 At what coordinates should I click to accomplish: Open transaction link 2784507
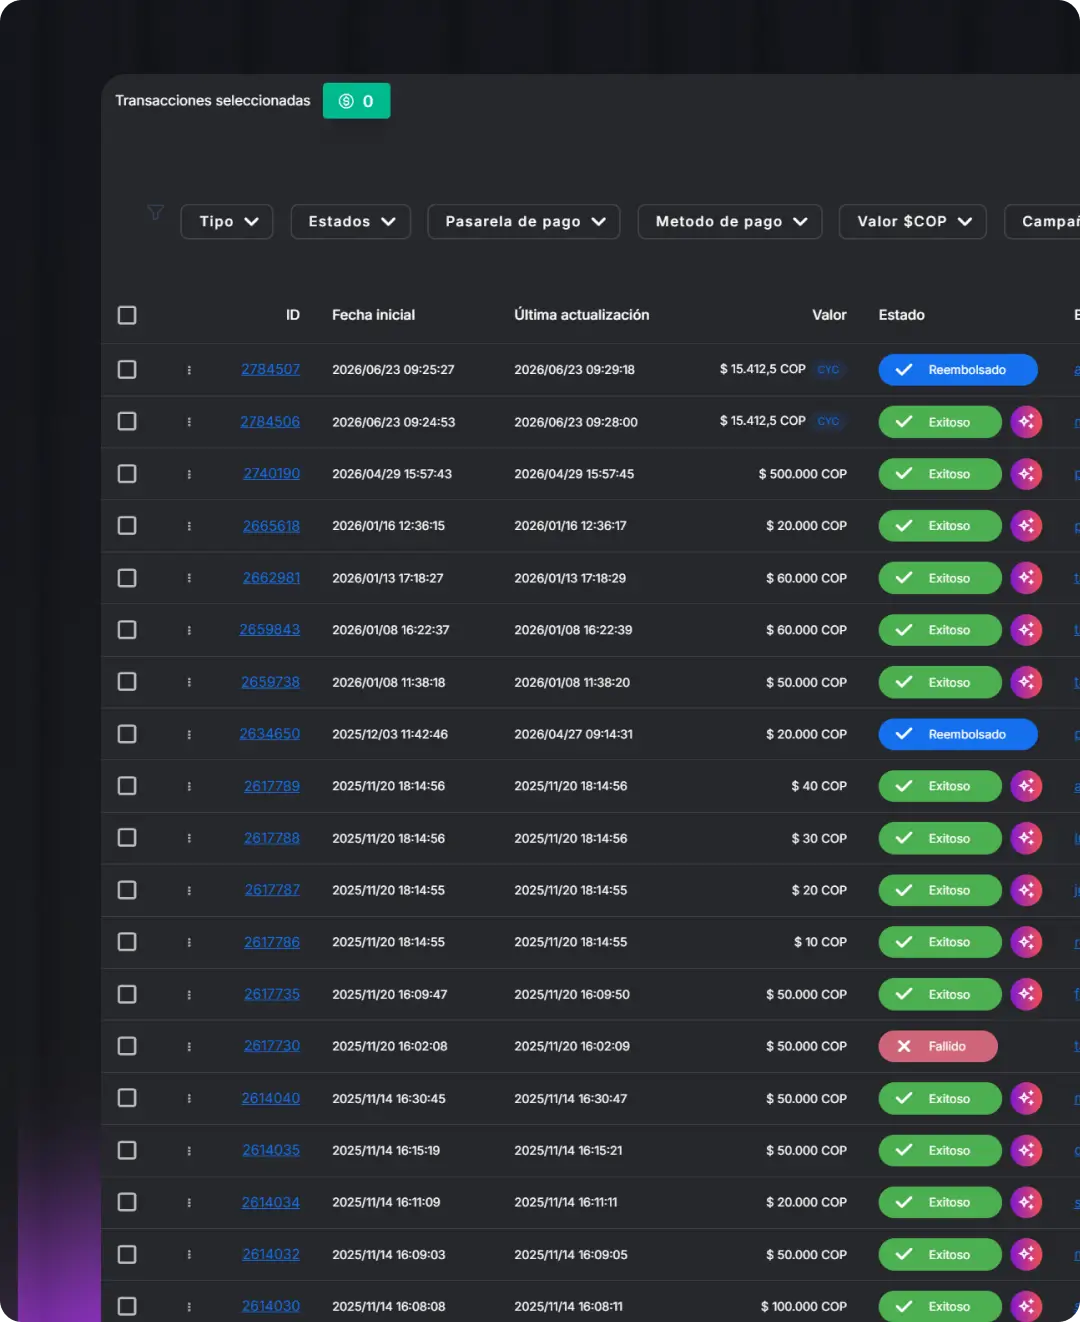click(270, 369)
